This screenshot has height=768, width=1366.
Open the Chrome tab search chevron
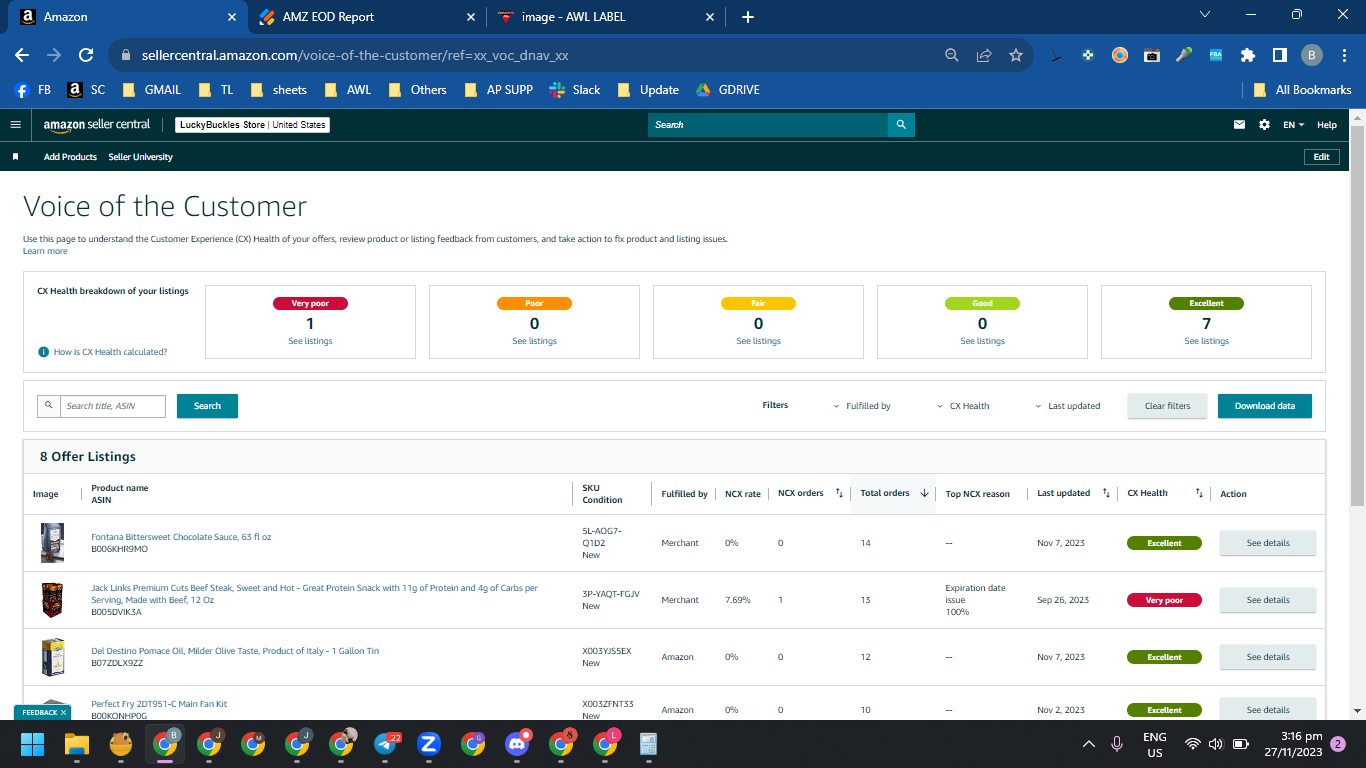[x=1205, y=15]
